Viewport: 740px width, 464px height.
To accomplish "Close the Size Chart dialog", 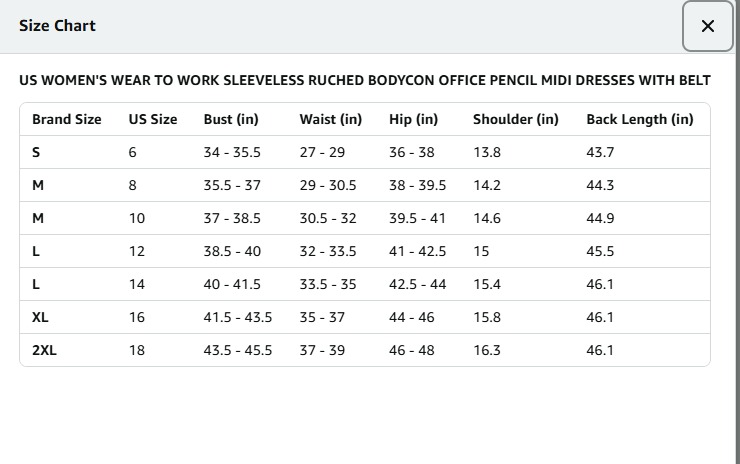I will coord(707,26).
